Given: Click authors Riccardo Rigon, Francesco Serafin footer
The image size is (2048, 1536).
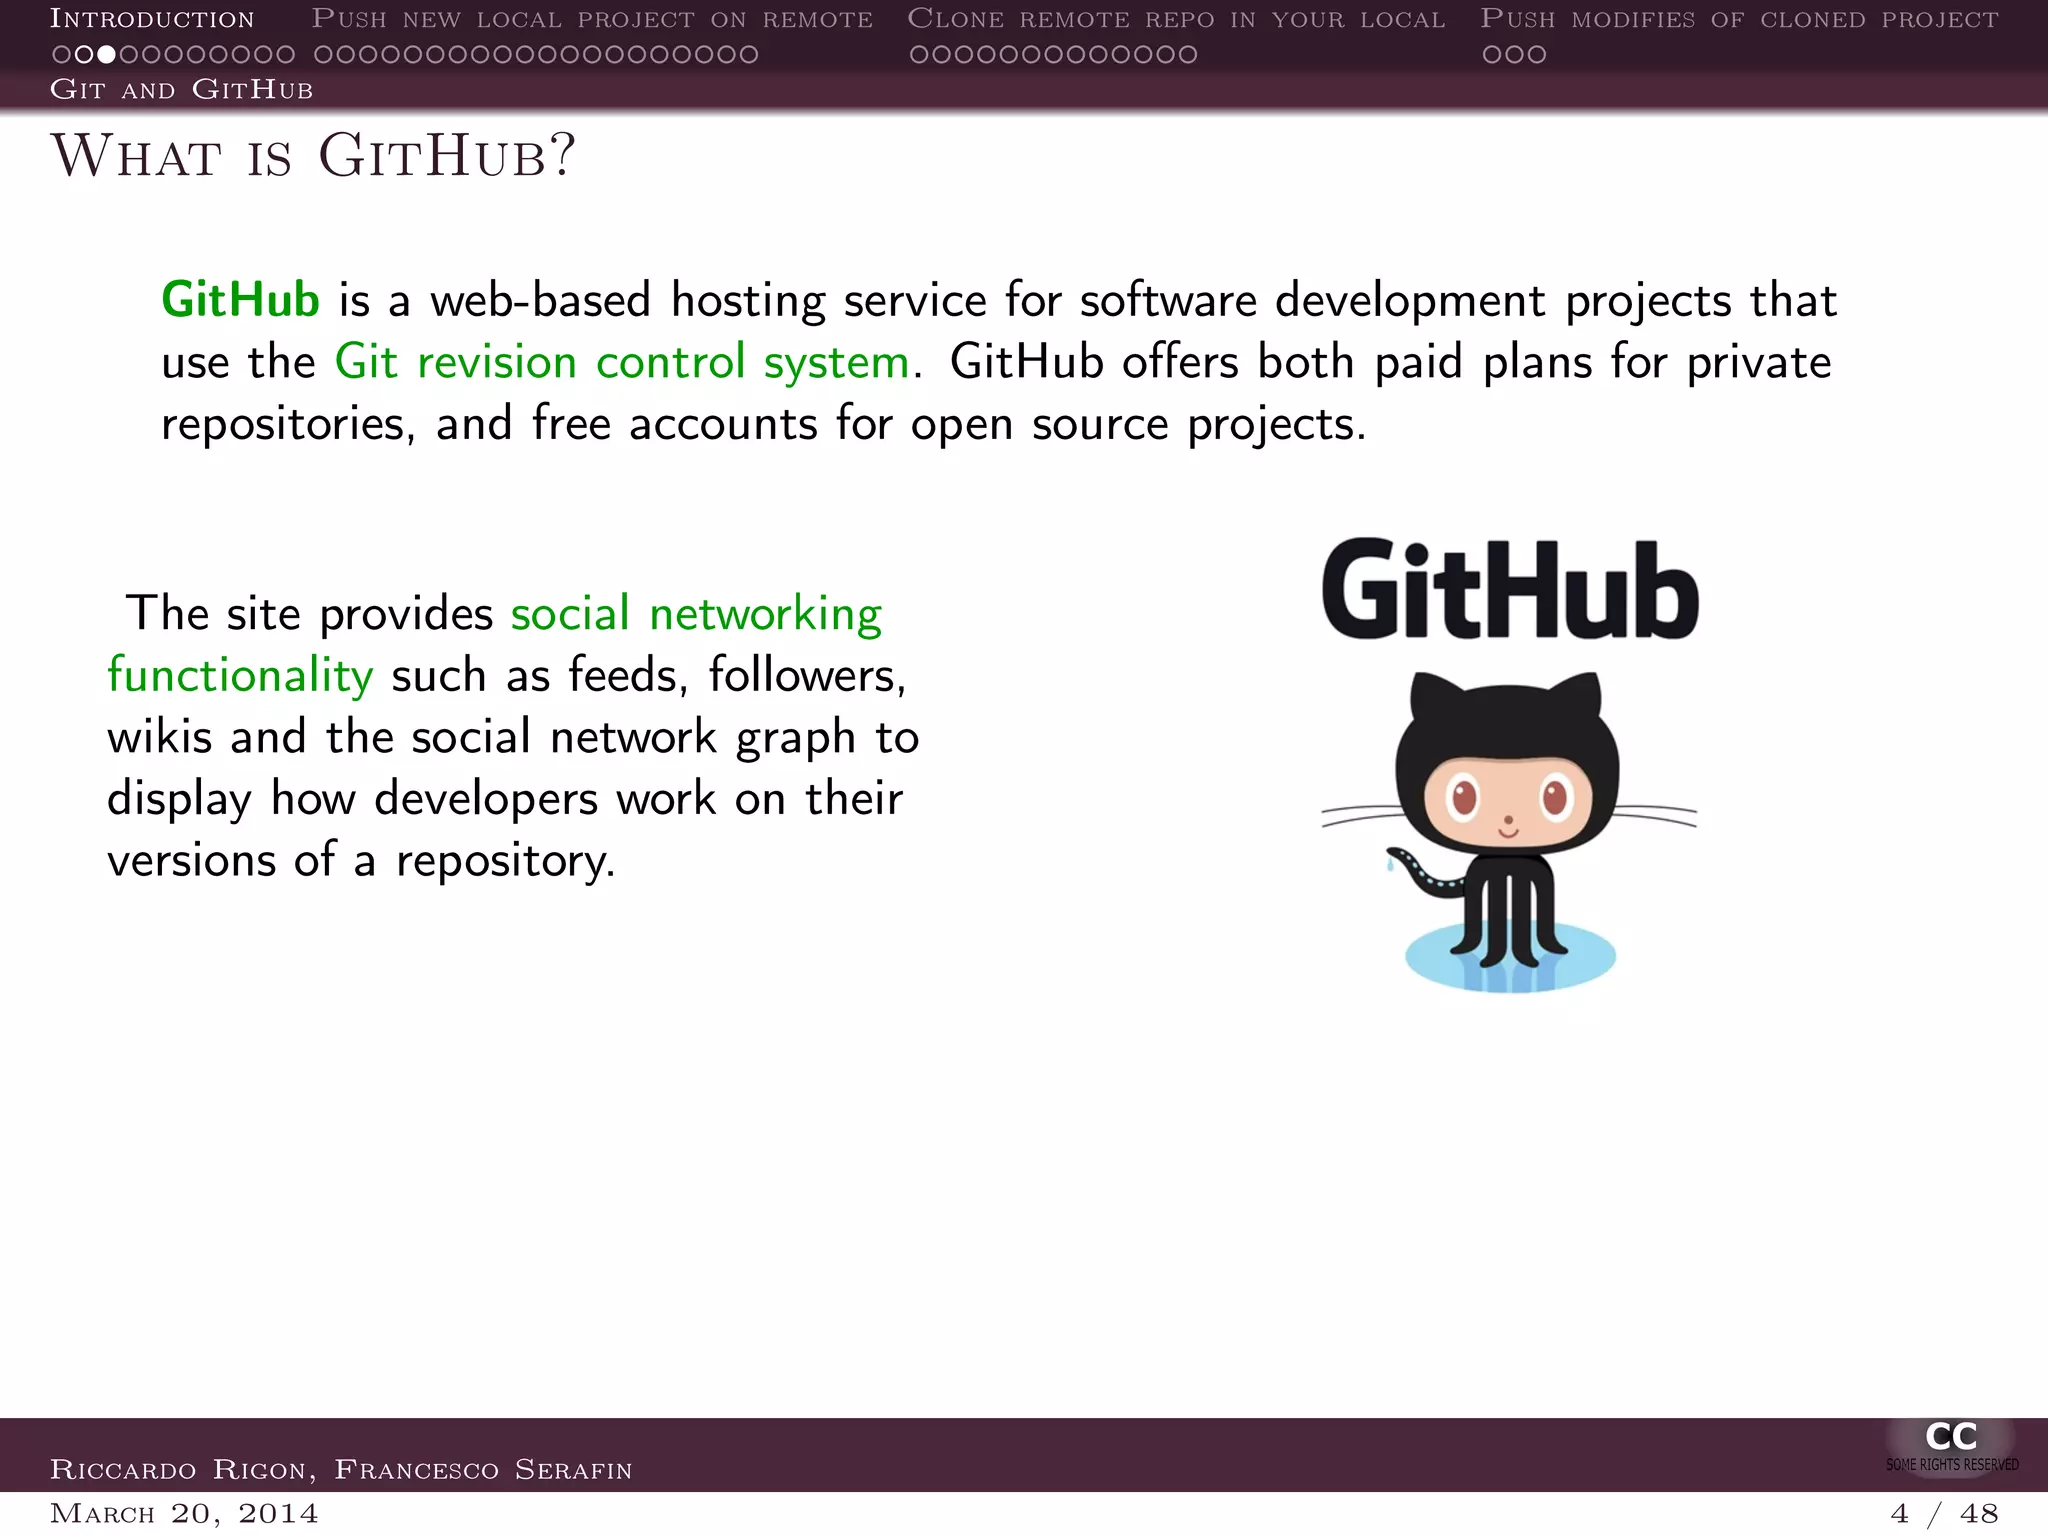Looking at the screenshot, I should tap(341, 1469).
